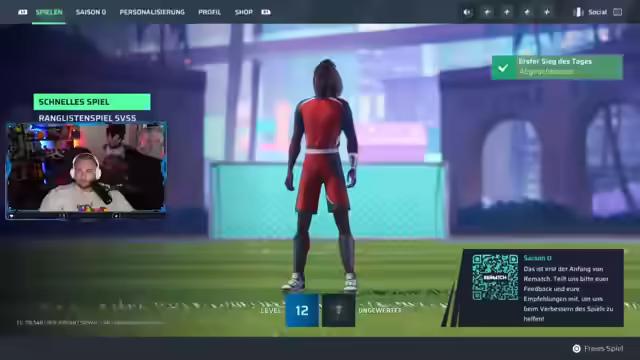Click the green checkmark on Erster Sieg des Tages
This screenshot has height=360, width=640.
point(503,67)
